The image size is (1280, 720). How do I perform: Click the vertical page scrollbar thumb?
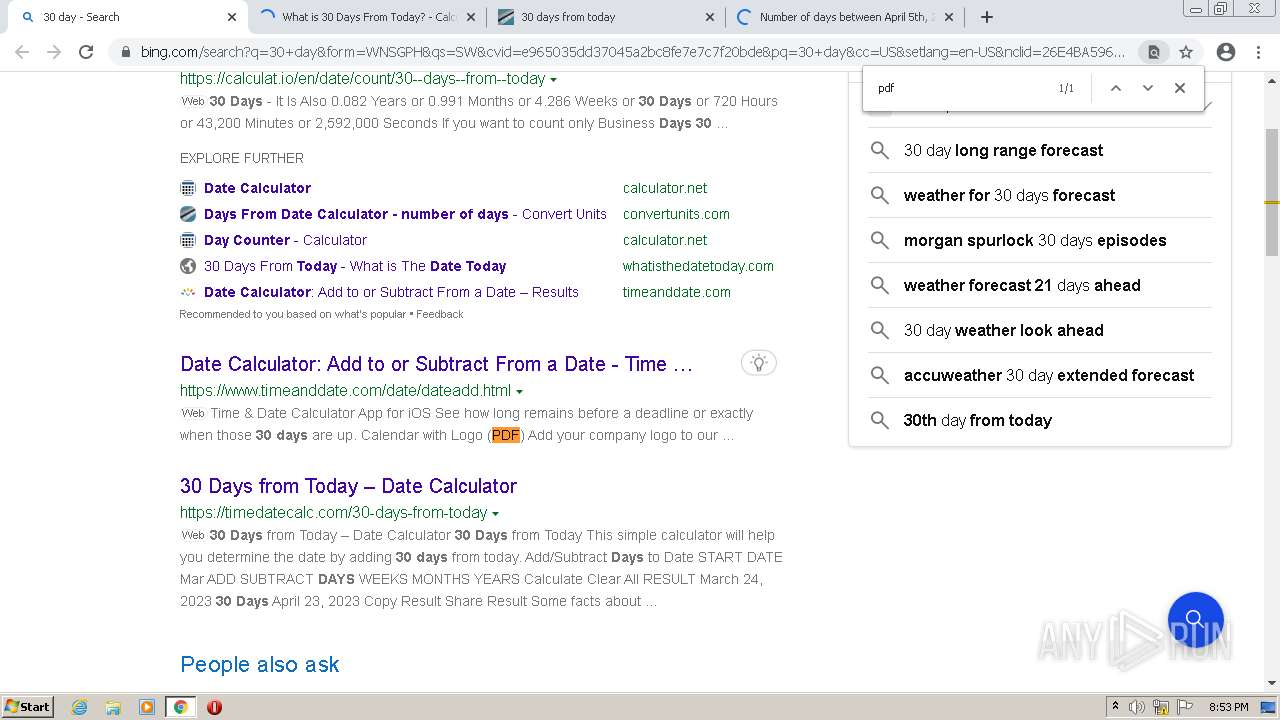[1272, 192]
